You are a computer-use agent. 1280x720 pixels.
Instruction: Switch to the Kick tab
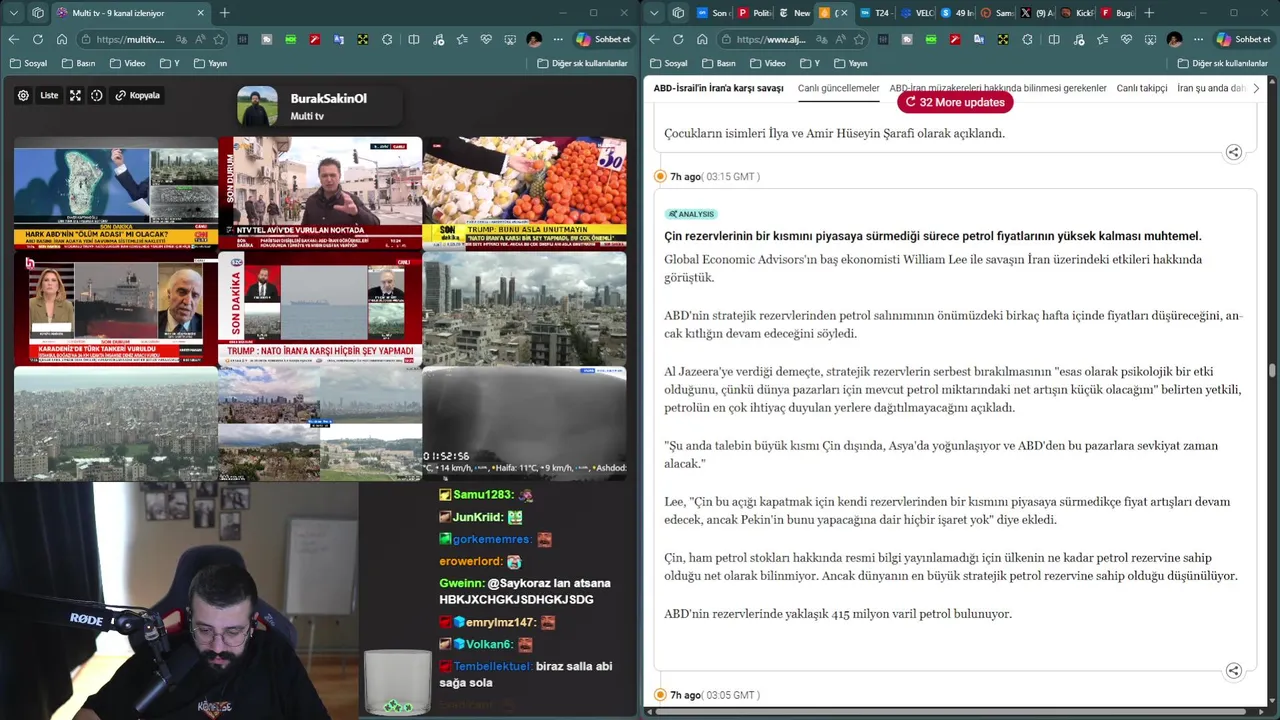[x=1077, y=13]
